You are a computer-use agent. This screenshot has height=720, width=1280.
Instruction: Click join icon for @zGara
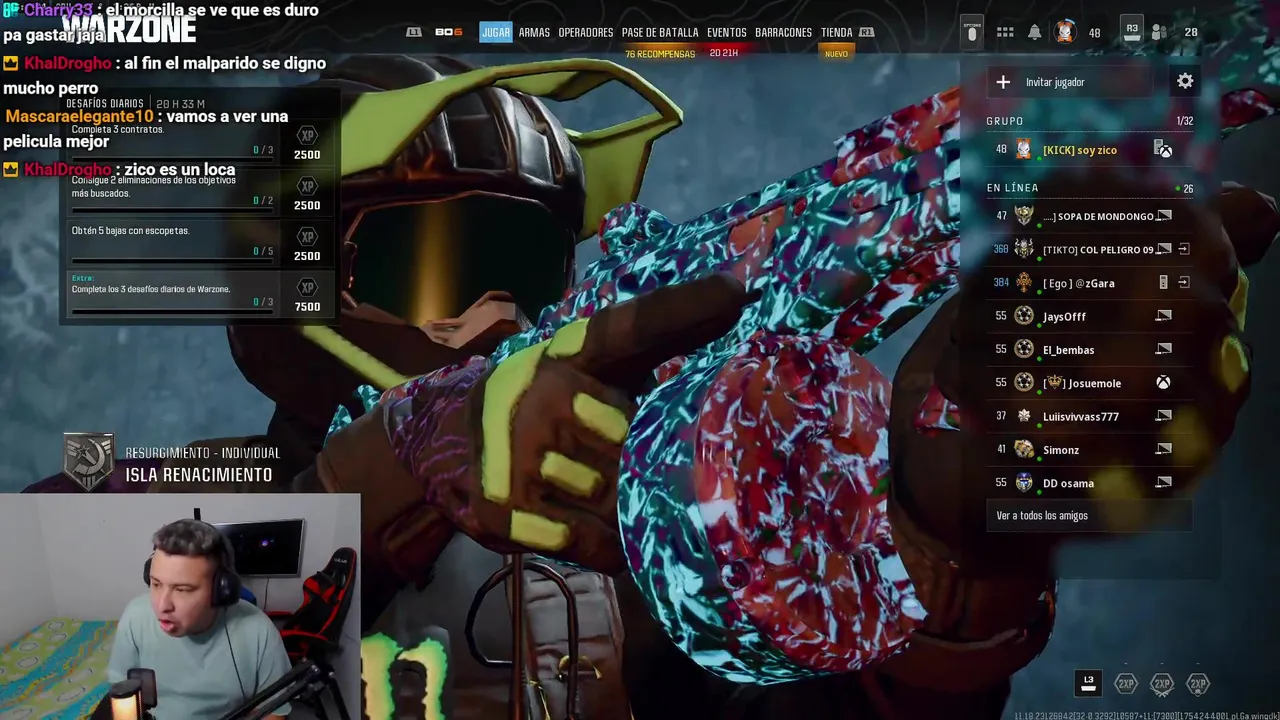(x=1184, y=283)
